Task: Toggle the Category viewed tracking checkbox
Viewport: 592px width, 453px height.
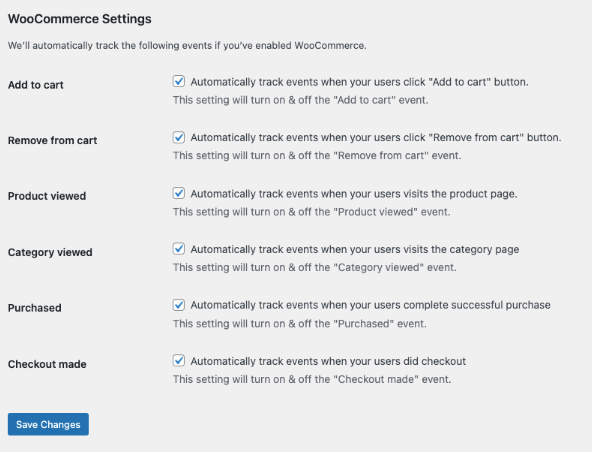Action: (179, 249)
